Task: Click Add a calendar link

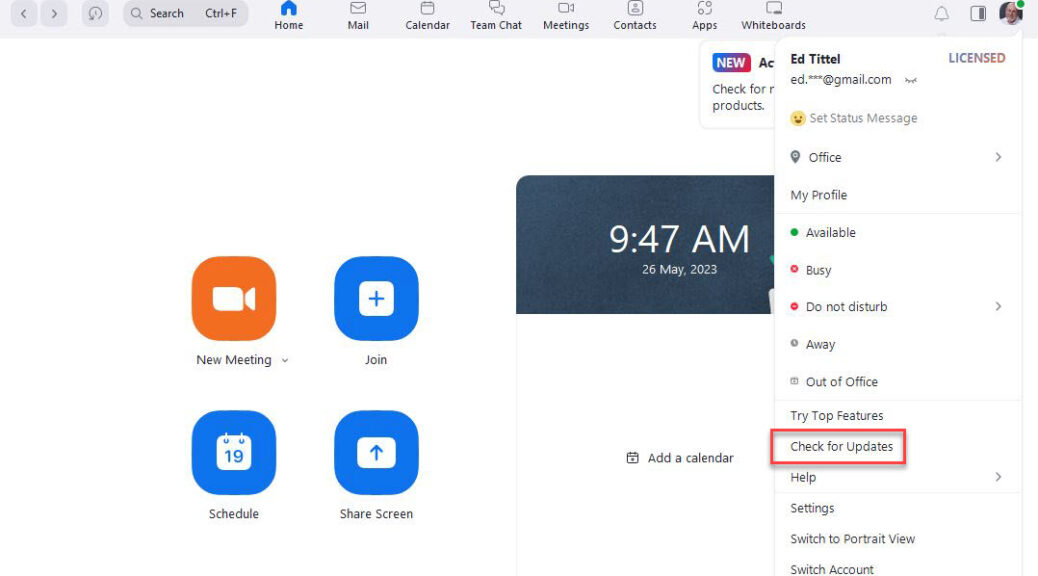Action: pos(680,458)
